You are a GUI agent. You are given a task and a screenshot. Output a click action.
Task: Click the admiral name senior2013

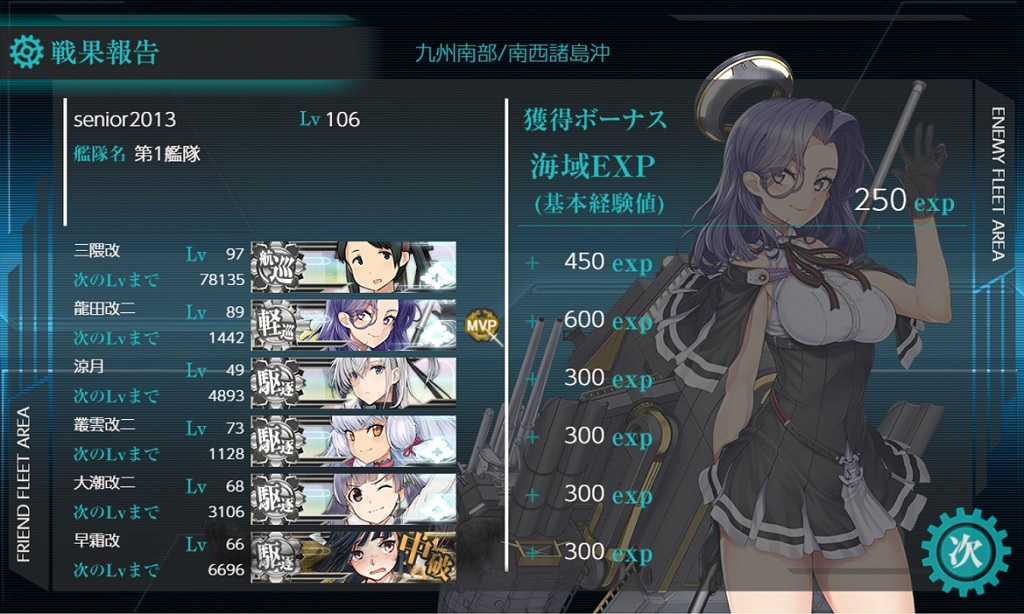pyautogui.click(x=125, y=120)
